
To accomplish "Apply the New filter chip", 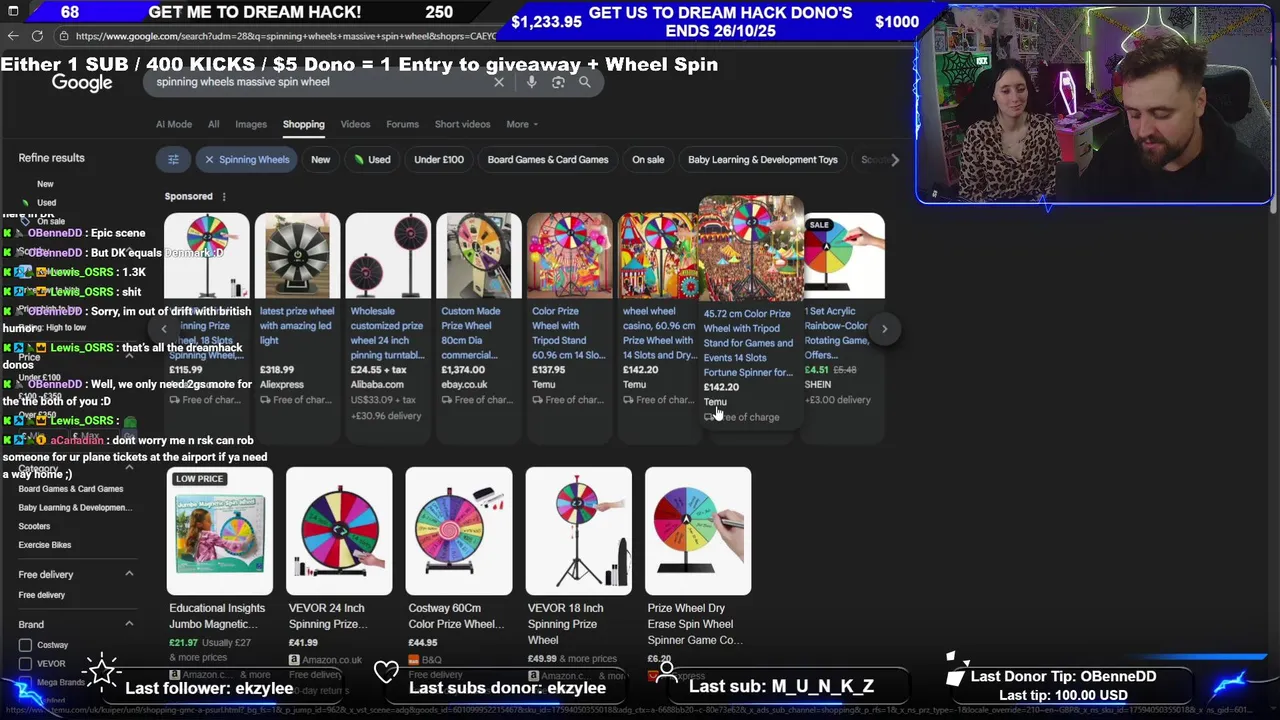I will click(x=320, y=159).
